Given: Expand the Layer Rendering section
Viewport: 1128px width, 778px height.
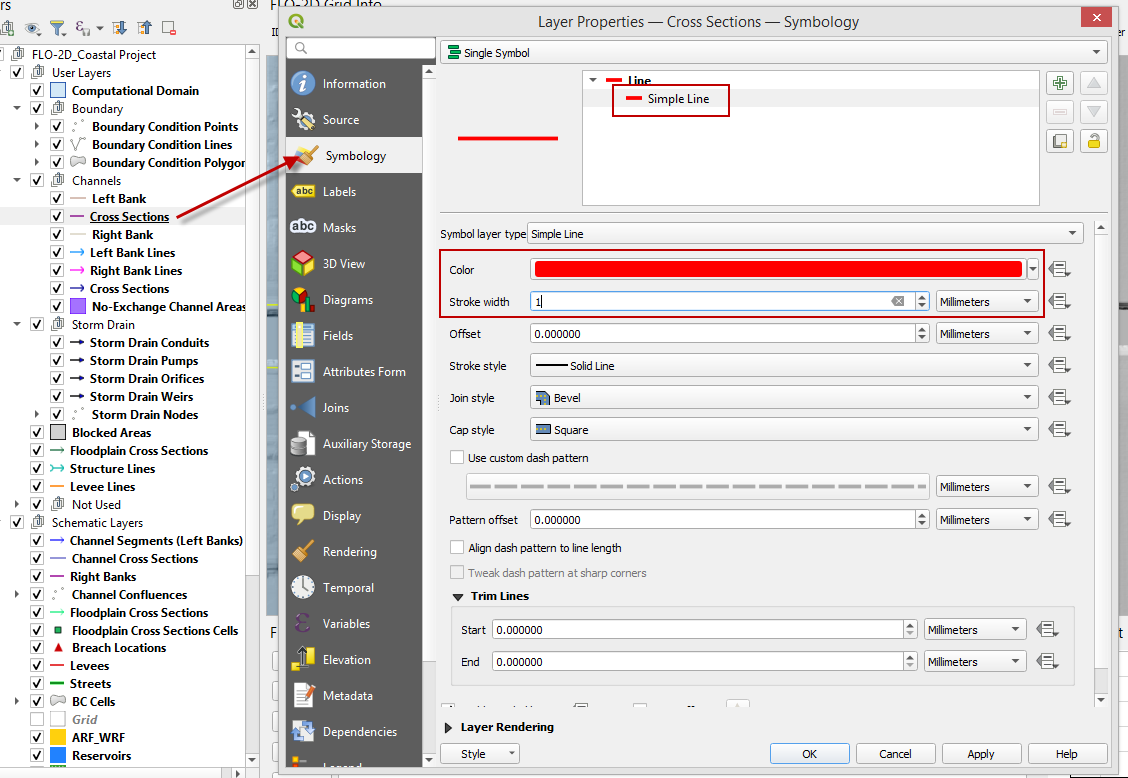Looking at the screenshot, I should point(447,727).
